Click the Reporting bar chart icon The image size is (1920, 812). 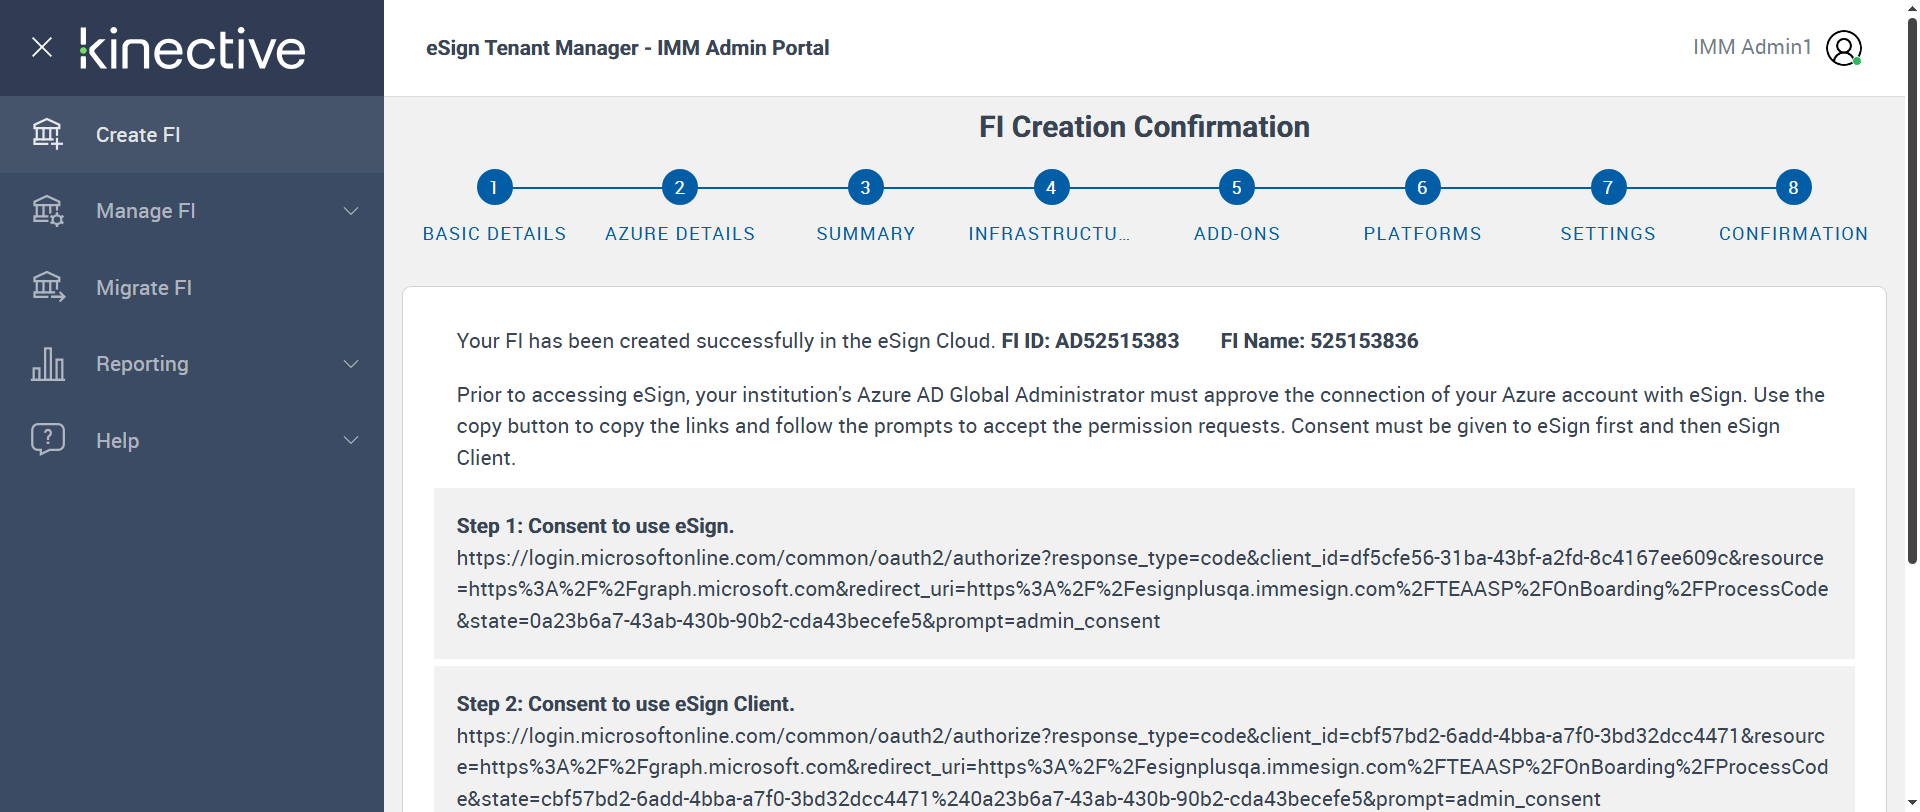[x=47, y=364]
